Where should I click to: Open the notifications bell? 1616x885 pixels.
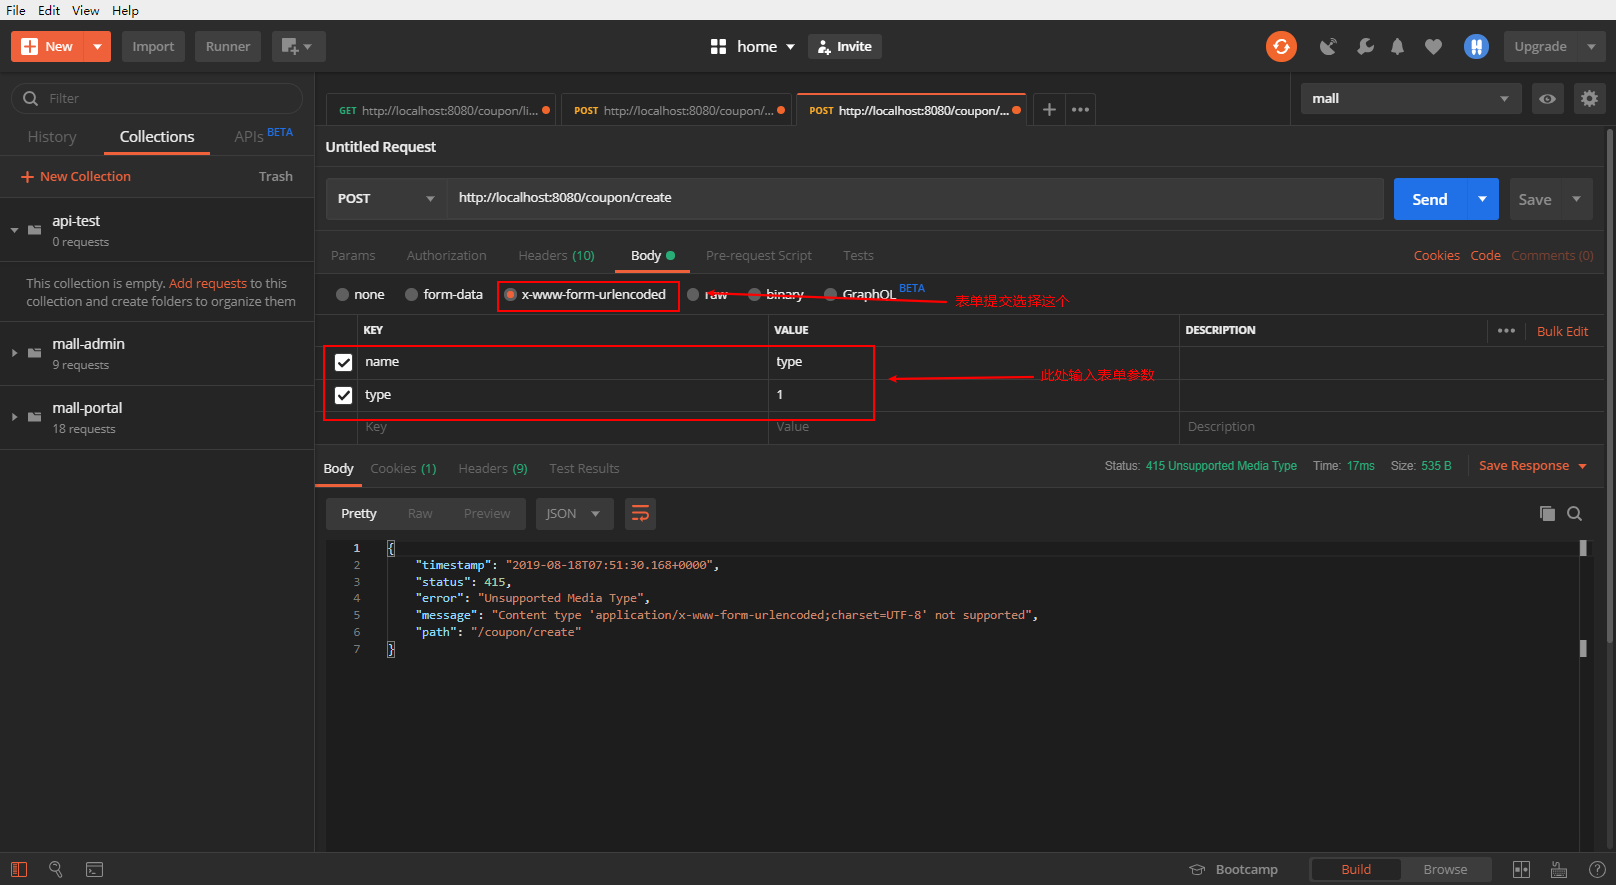click(x=1397, y=47)
